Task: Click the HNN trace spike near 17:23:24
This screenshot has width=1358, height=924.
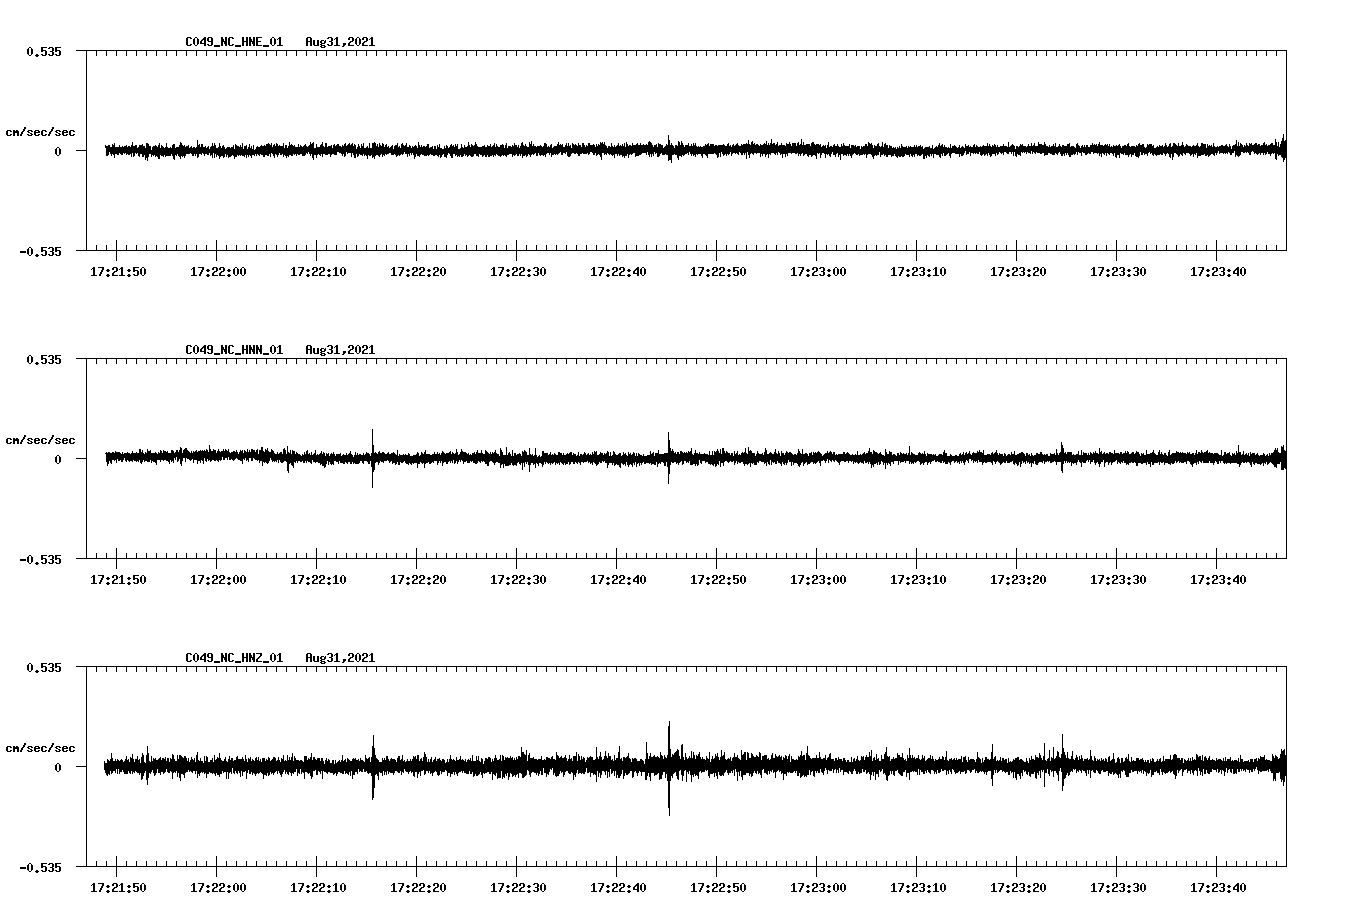Action: (1062, 457)
